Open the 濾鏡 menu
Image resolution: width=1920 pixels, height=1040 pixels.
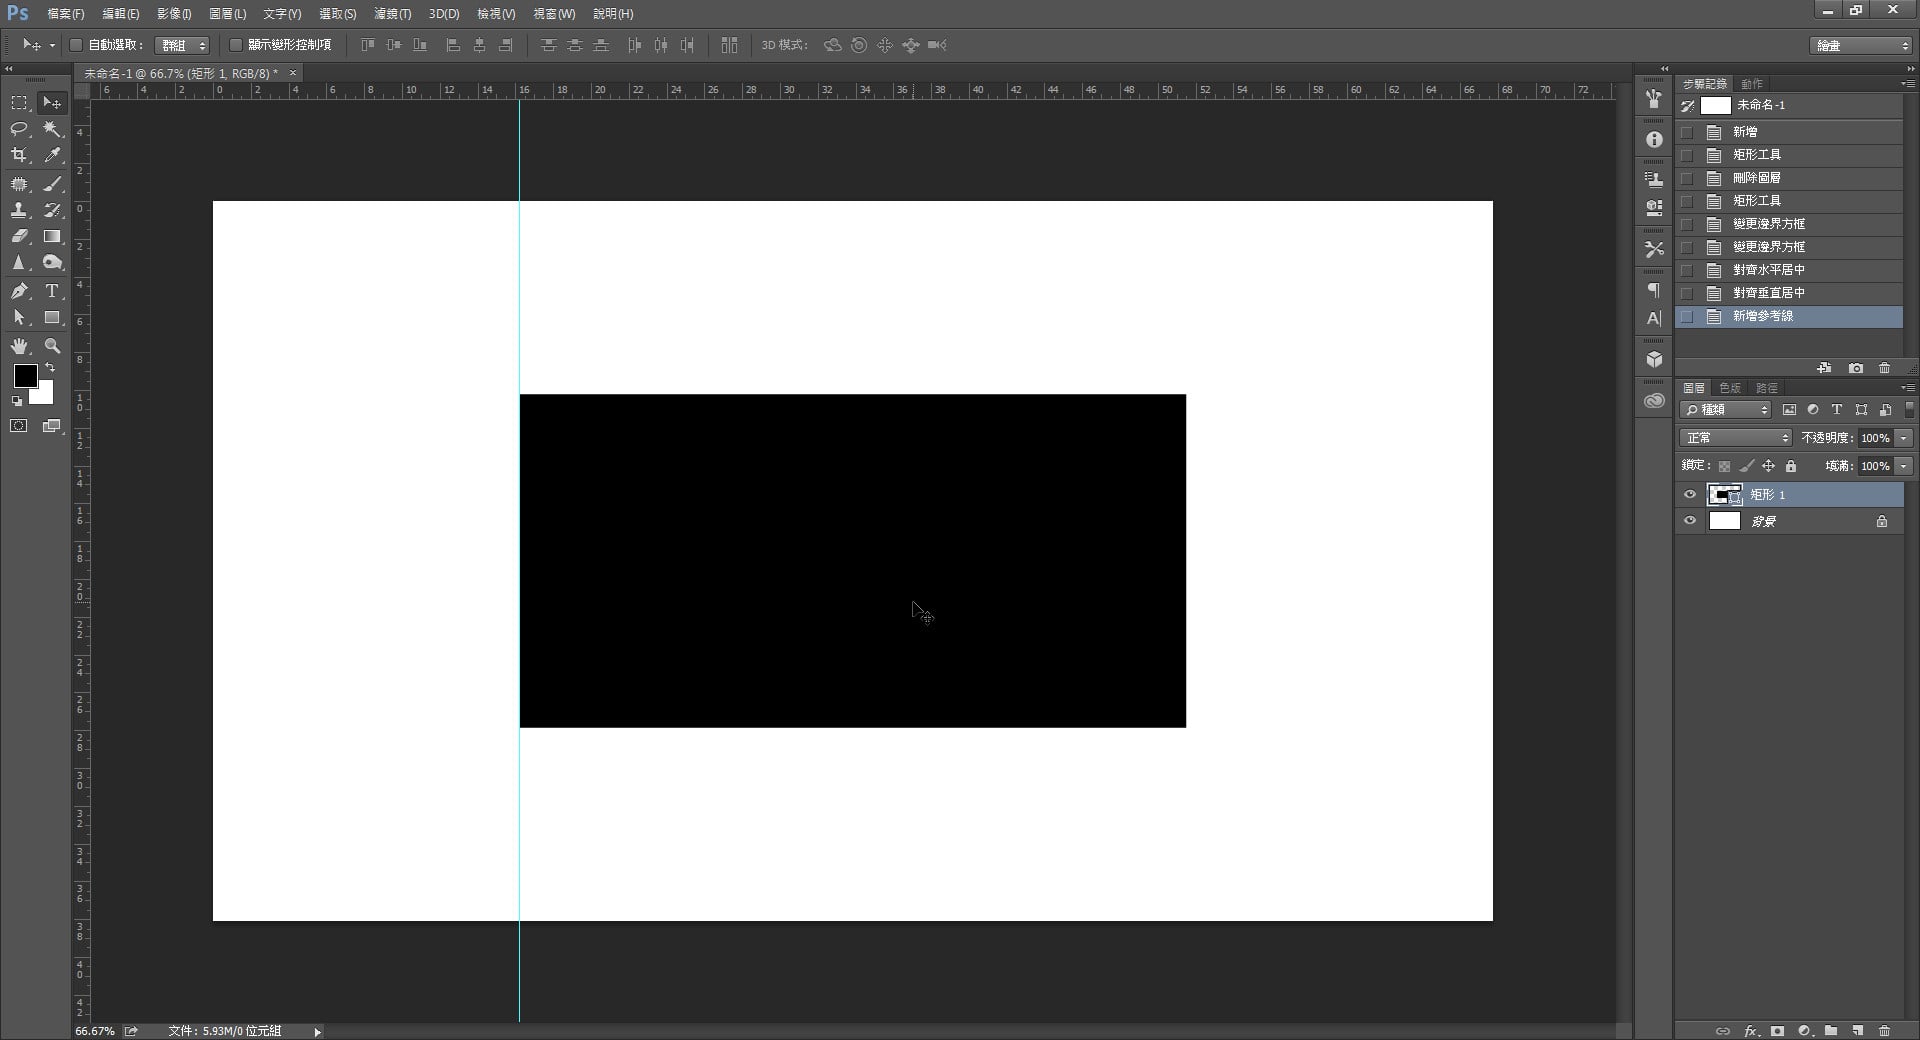[392, 14]
